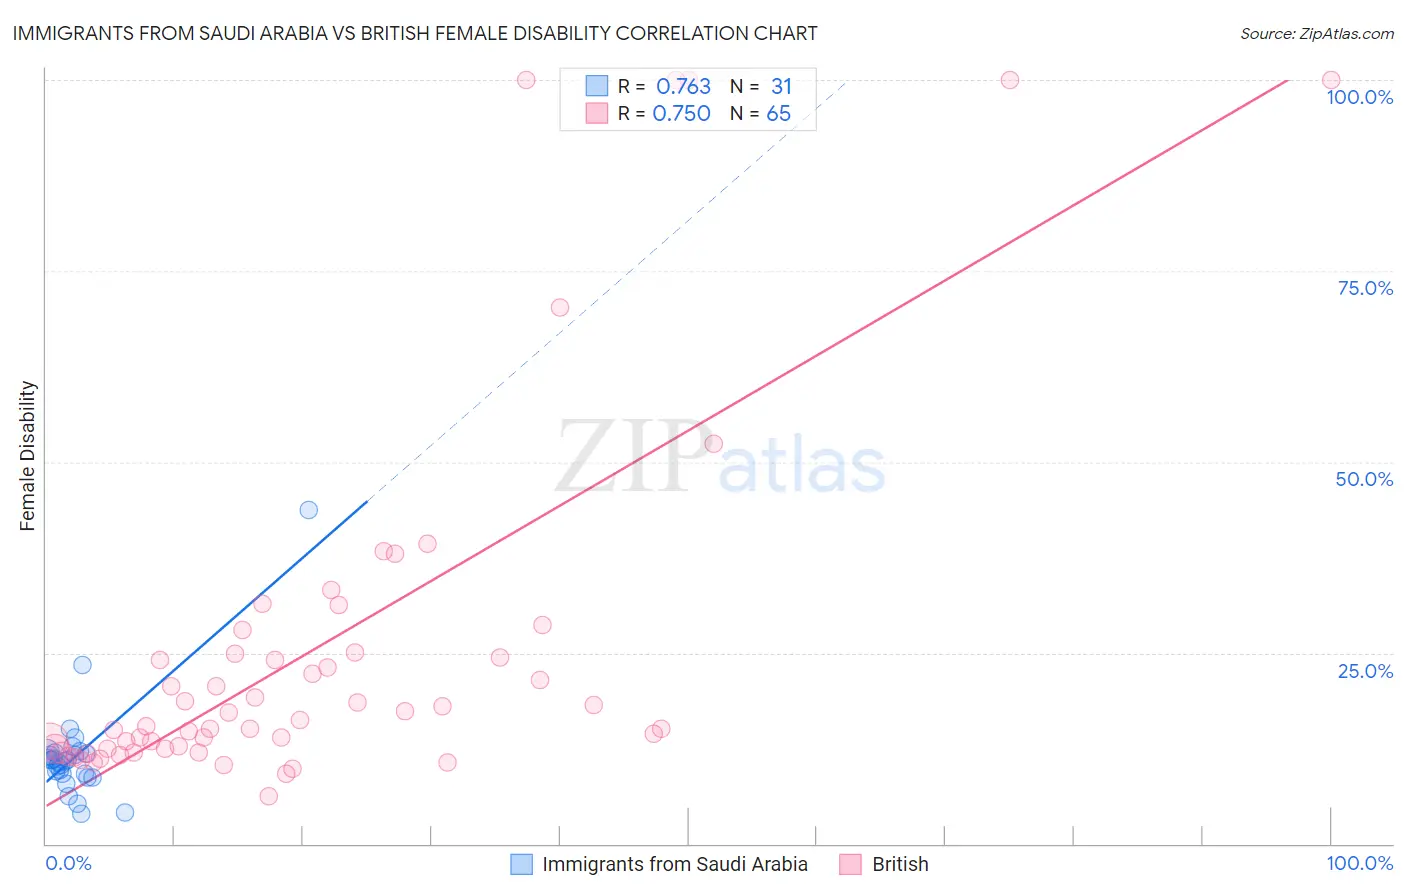This screenshot has height=892, width=1406.
Task: Click the chart title text
Action: pos(415,34)
